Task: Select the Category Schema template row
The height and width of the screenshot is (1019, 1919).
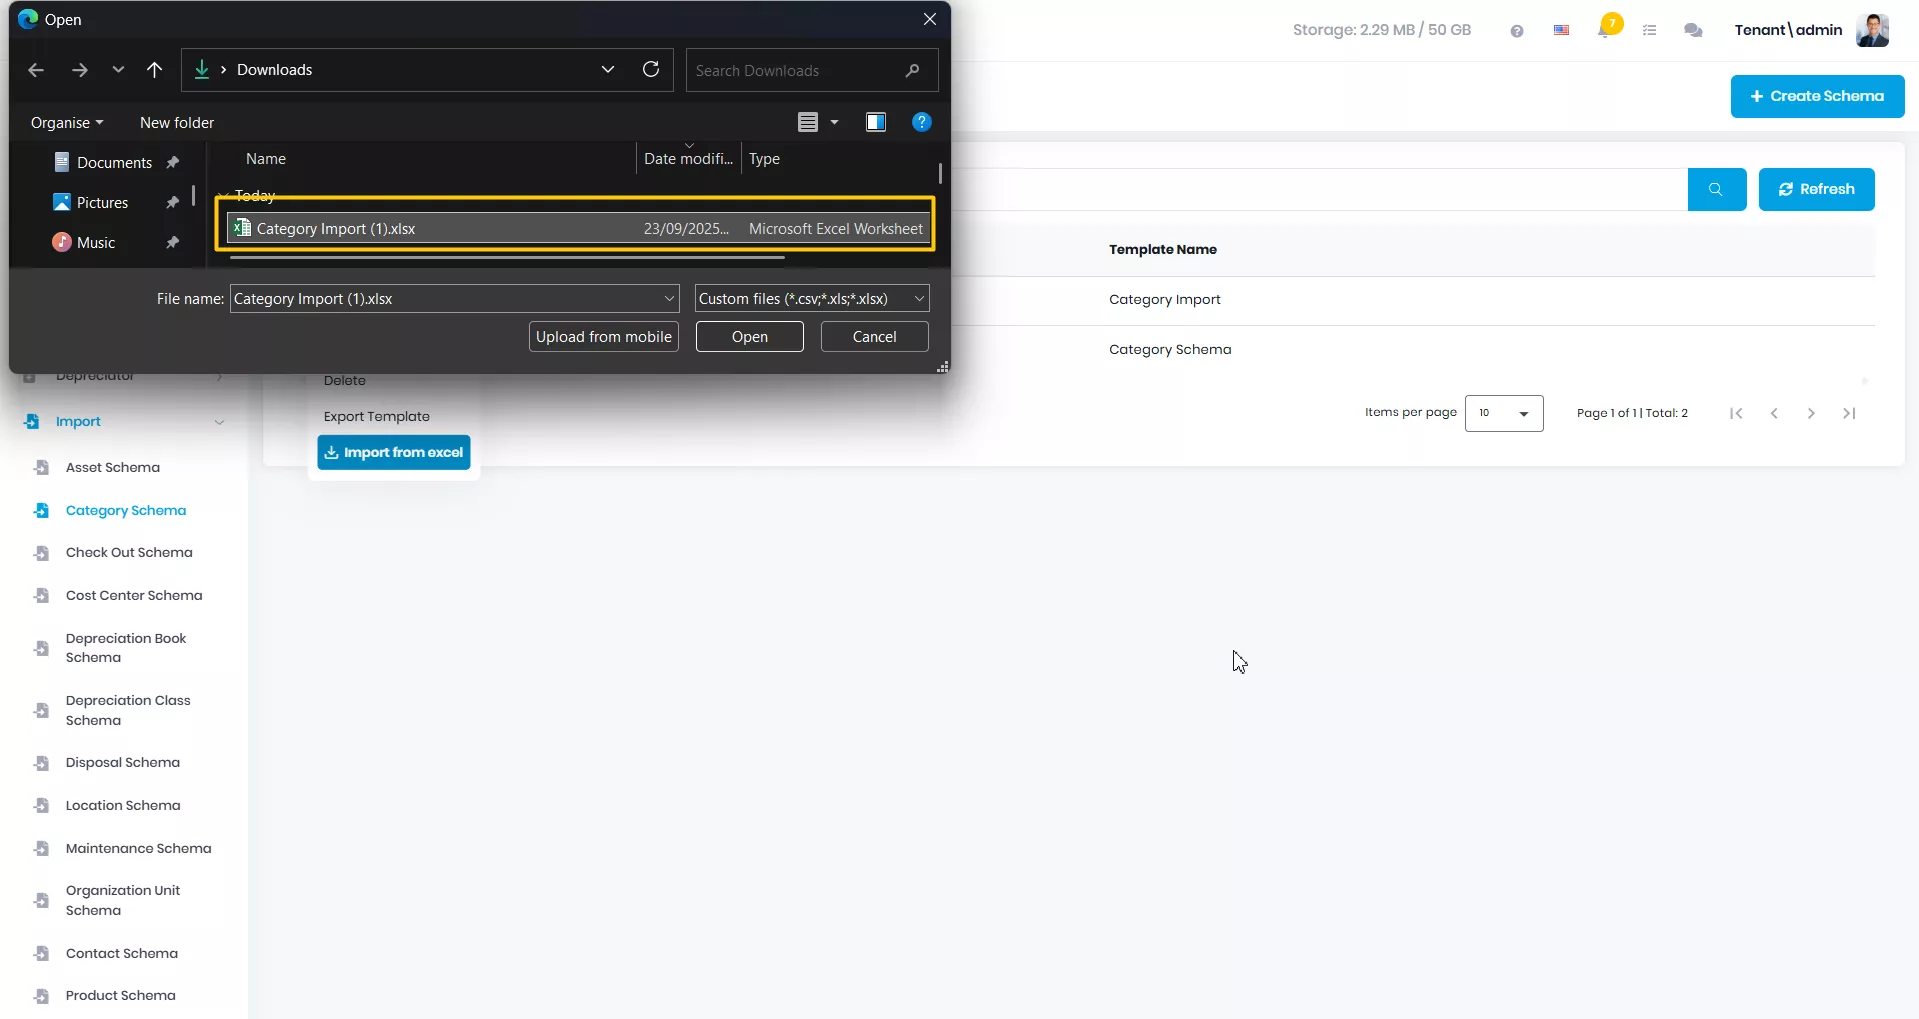Action: pyautogui.click(x=1170, y=350)
